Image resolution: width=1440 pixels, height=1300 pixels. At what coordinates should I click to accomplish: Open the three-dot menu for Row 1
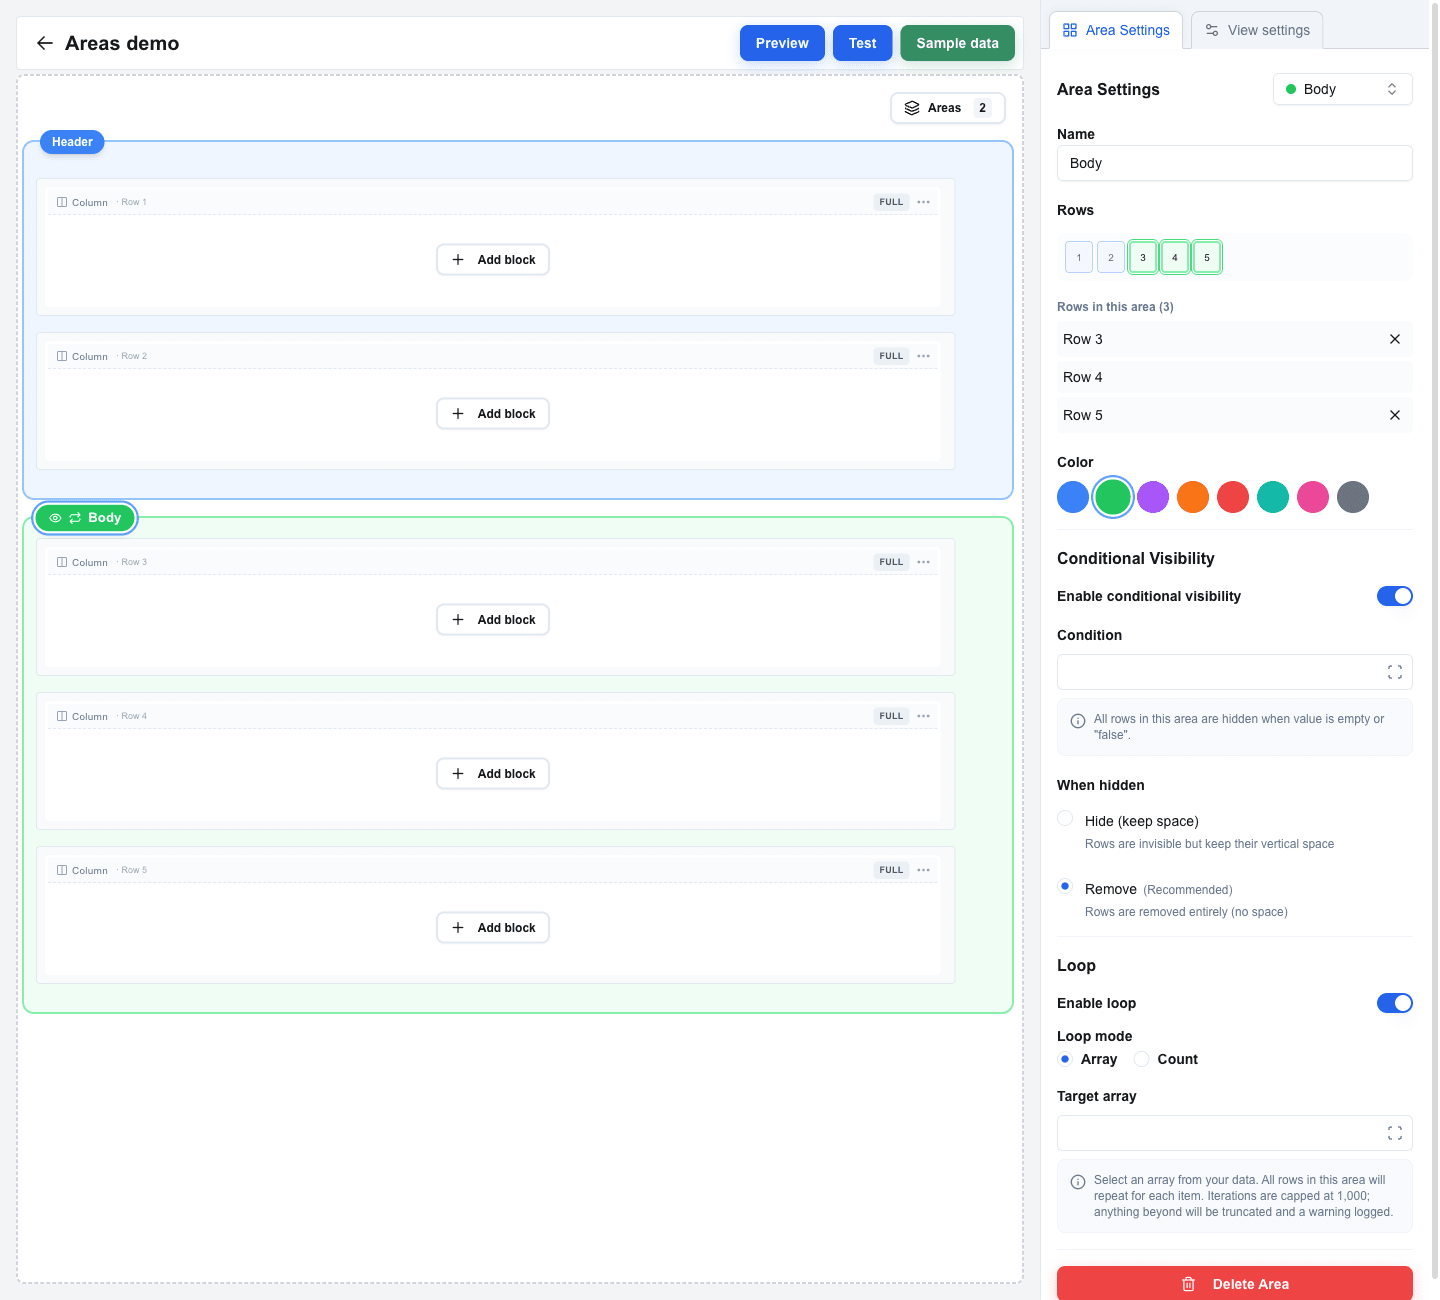click(923, 202)
